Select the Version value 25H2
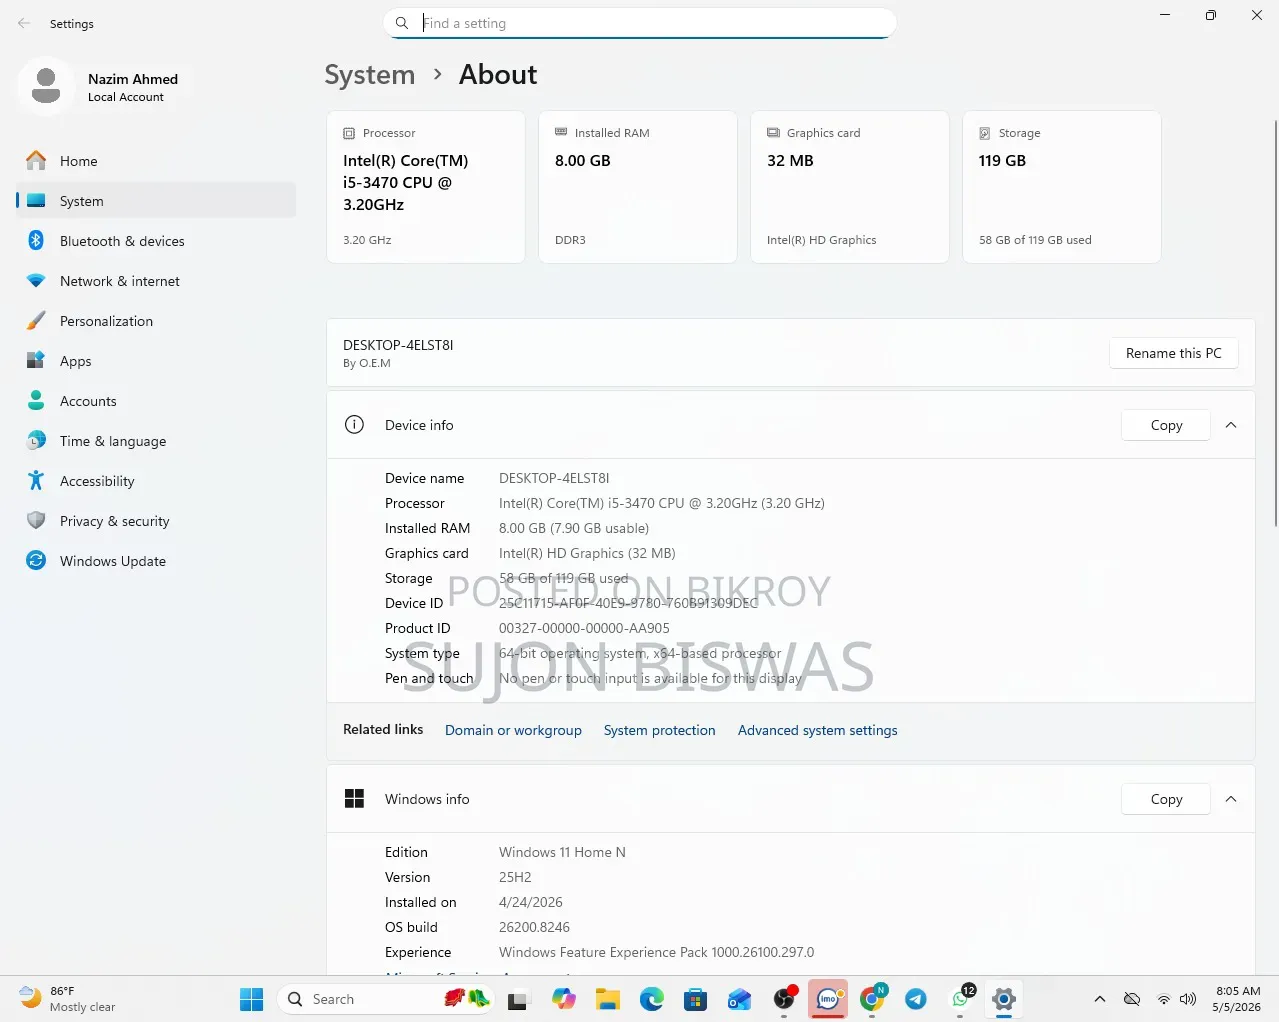1279x1022 pixels. click(x=515, y=877)
